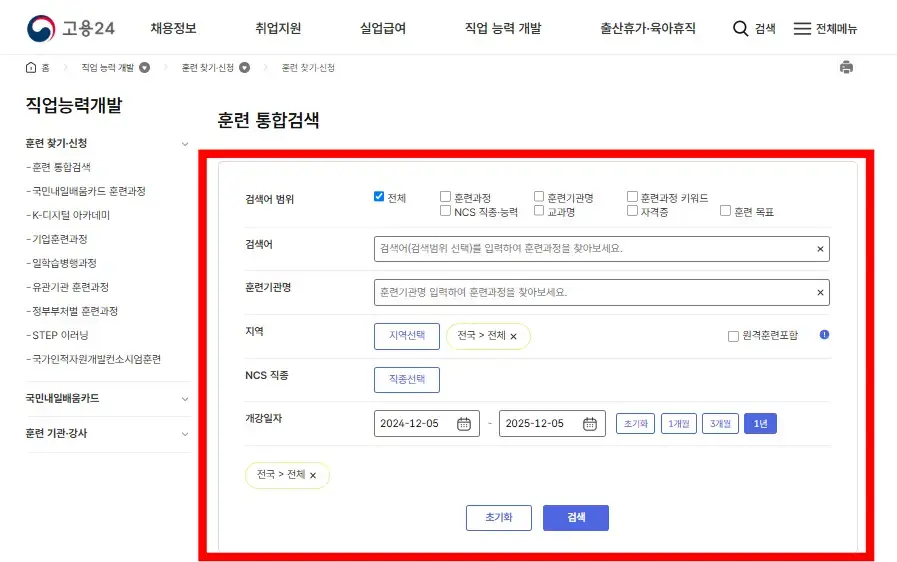Click the end date field 2025-12-05
The height and width of the screenshot is (562, 897).
[x=552, y=424]
